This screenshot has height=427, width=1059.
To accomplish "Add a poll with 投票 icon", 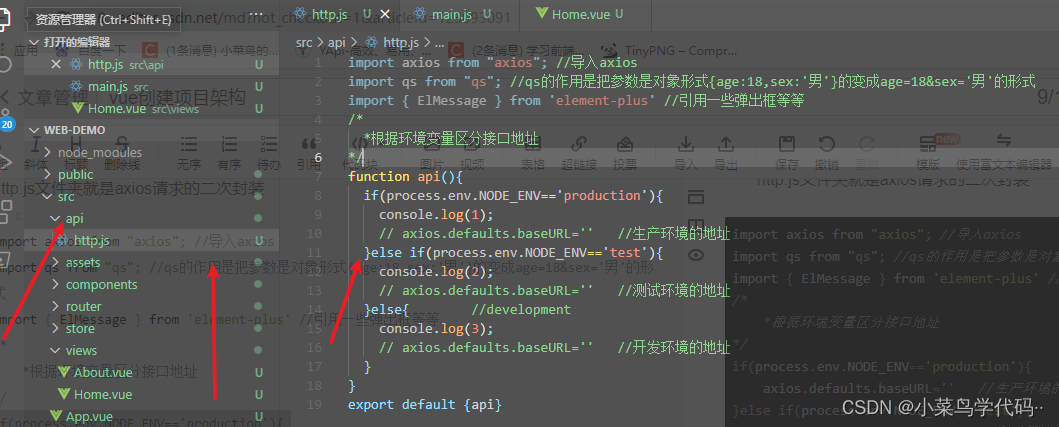I will [625, 144].
